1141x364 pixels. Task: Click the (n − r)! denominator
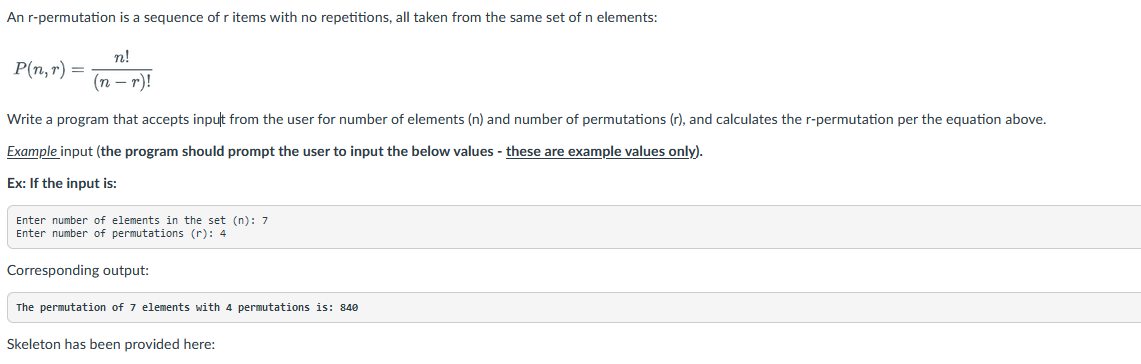click(122, 83)
